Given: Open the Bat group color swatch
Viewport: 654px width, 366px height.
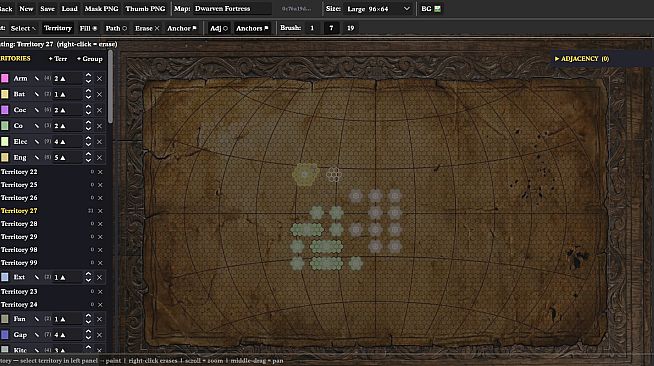Looking at the screenshot, I should pyautogui.click(x=5, y=94).
